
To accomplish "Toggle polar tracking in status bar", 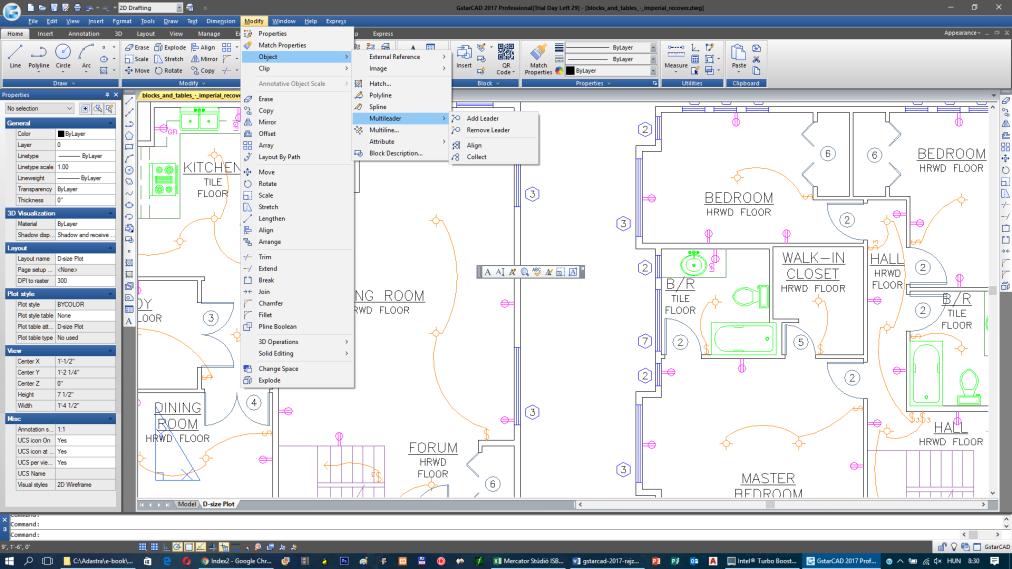I will [177, 546].
